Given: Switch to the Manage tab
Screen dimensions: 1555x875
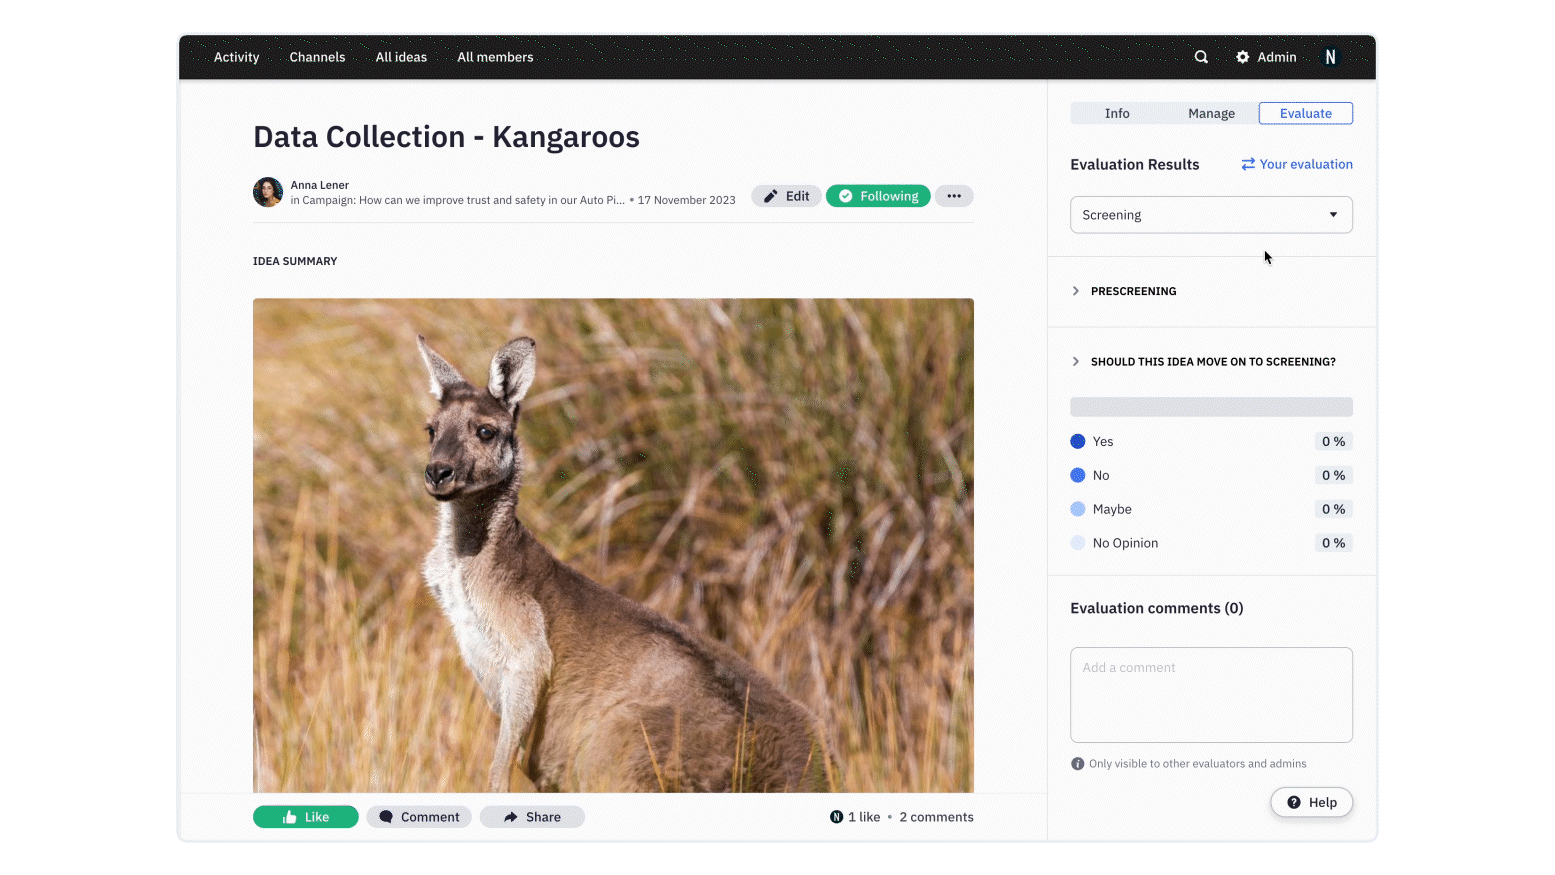Looking at the screenshot, I should (1211, 113).
